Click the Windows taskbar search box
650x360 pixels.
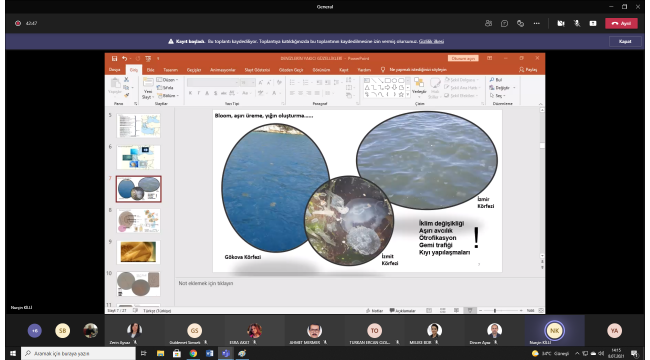coord(78,353)
